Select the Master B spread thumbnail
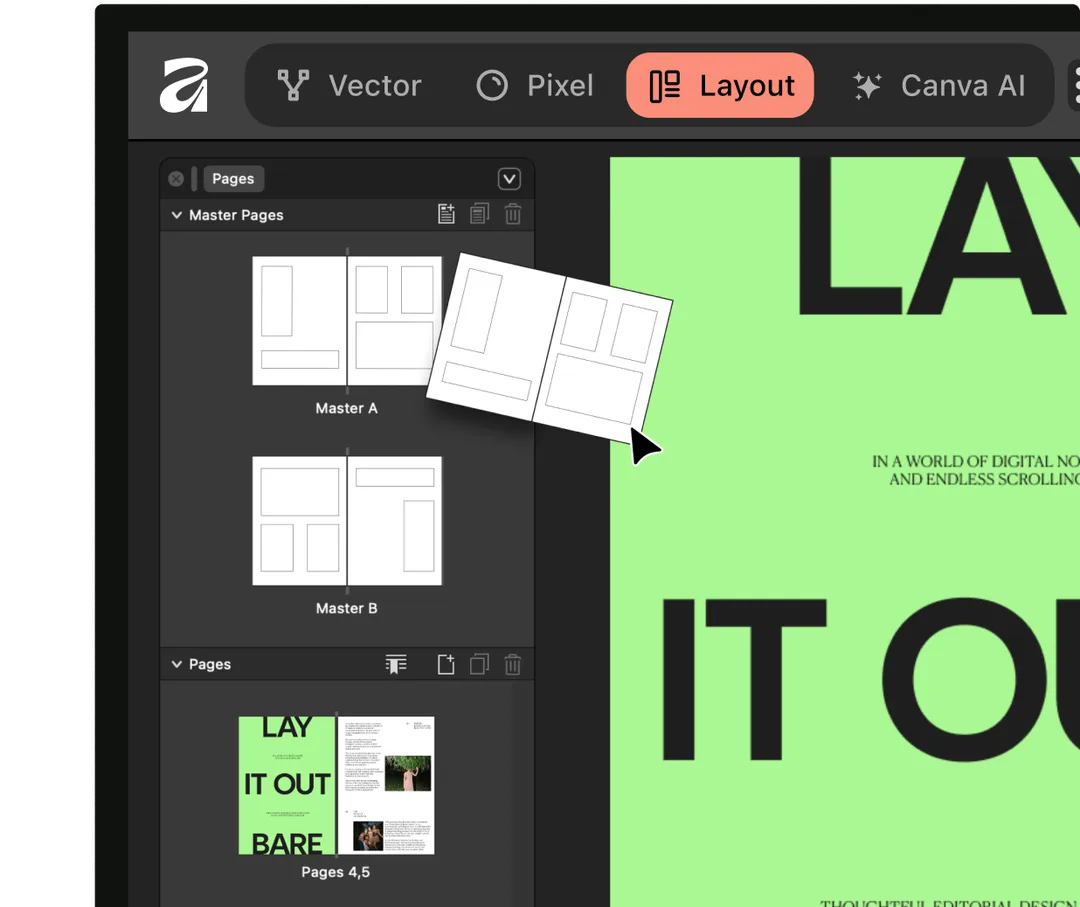 347,521
